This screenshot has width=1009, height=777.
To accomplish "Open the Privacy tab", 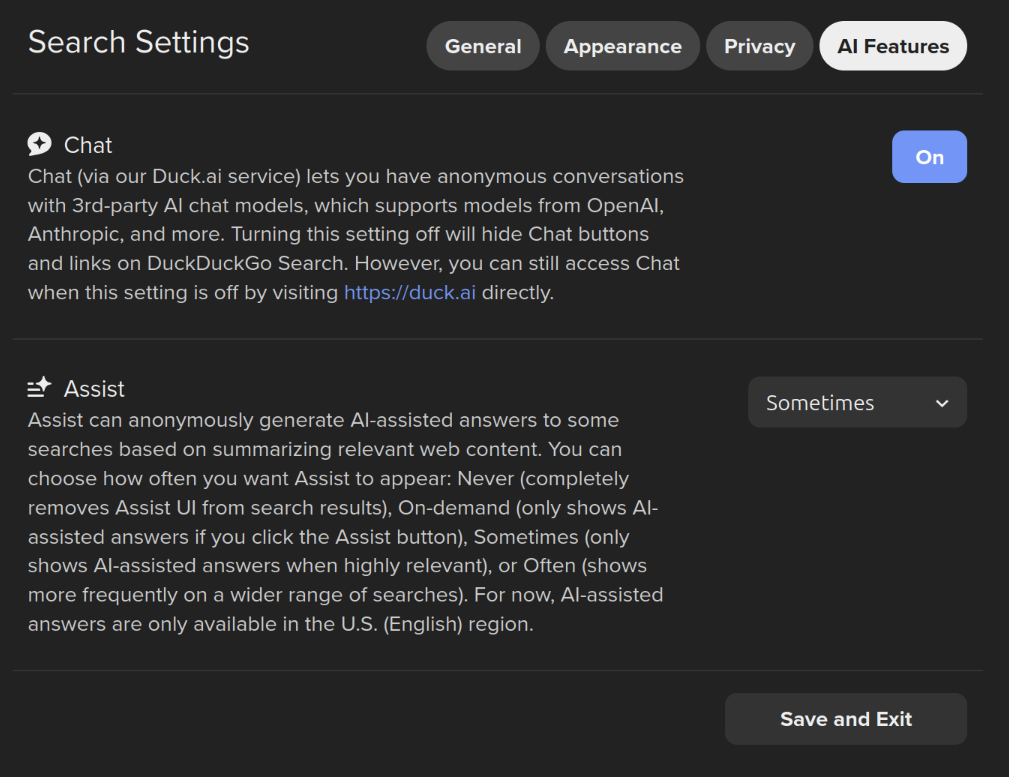I will [759, 46].
